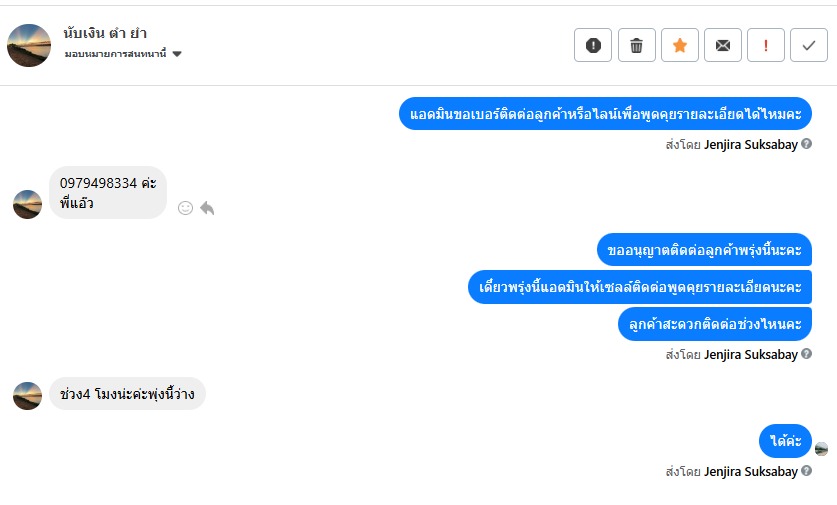Flag conversation with the red exclamation icon
837x505 pixels.
coord(766,45)
